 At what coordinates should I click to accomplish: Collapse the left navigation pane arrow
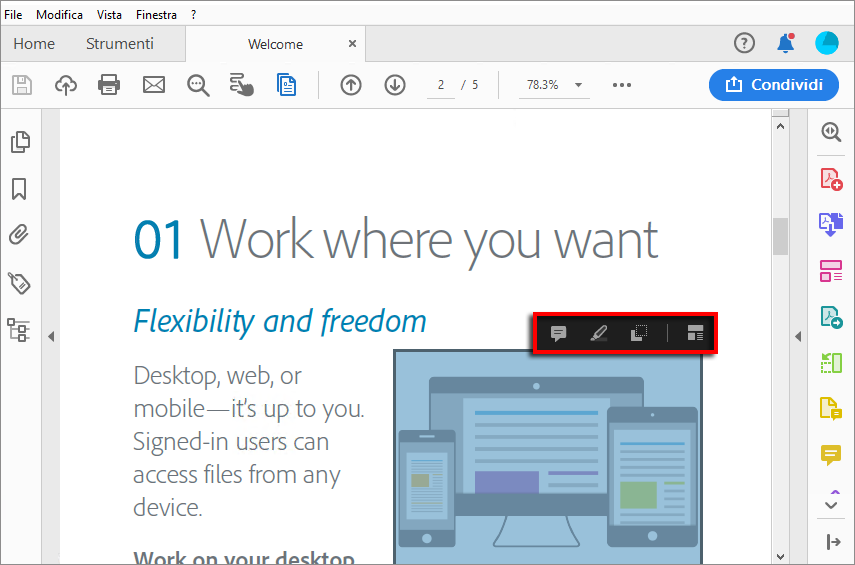[x=51, y=336]
